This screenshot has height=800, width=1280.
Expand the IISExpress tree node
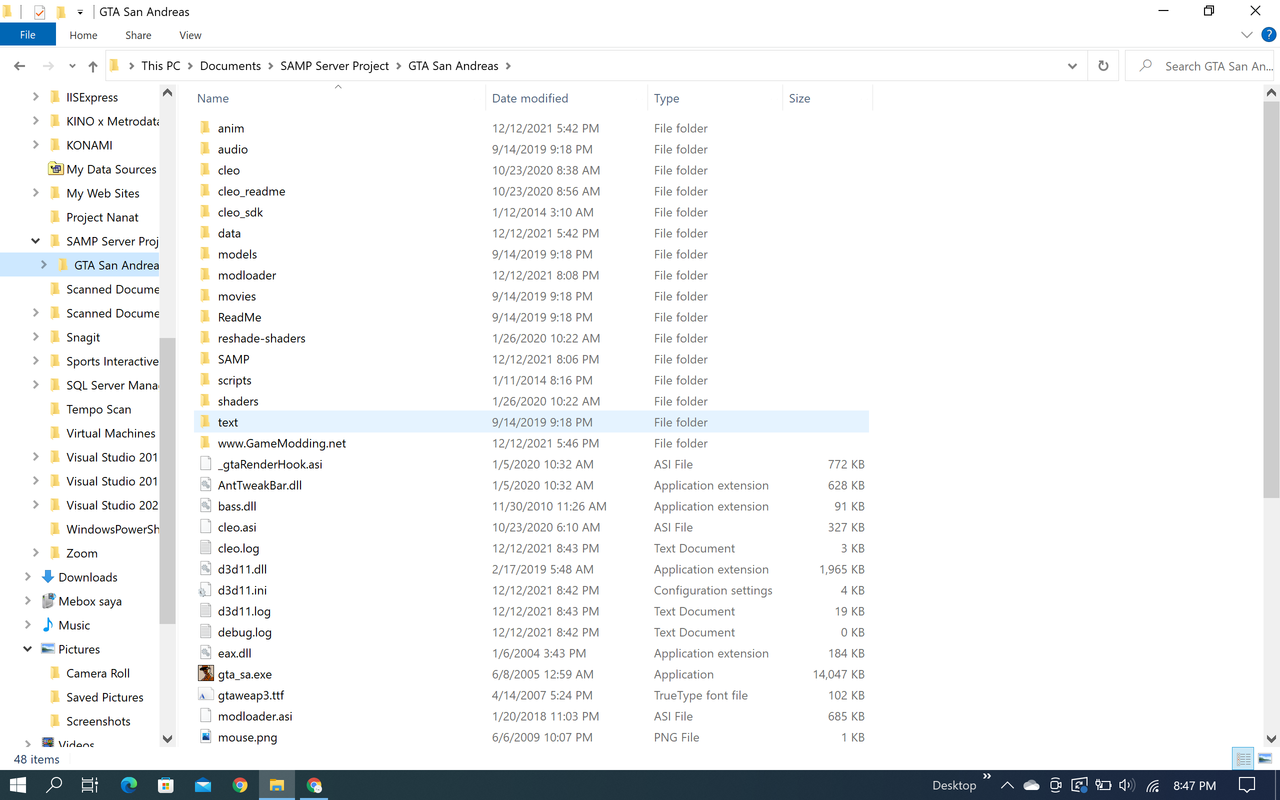pos(36,97)
